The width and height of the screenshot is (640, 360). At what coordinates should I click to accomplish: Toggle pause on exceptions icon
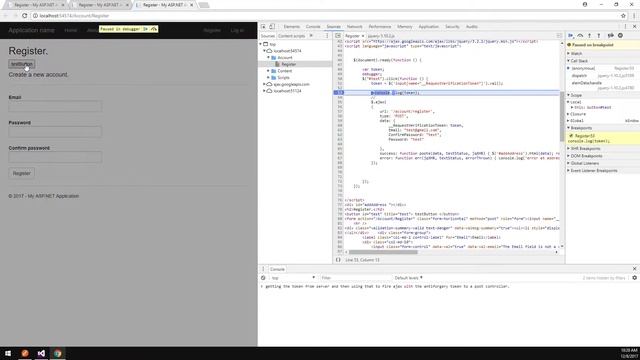click(x=620, y=36)
